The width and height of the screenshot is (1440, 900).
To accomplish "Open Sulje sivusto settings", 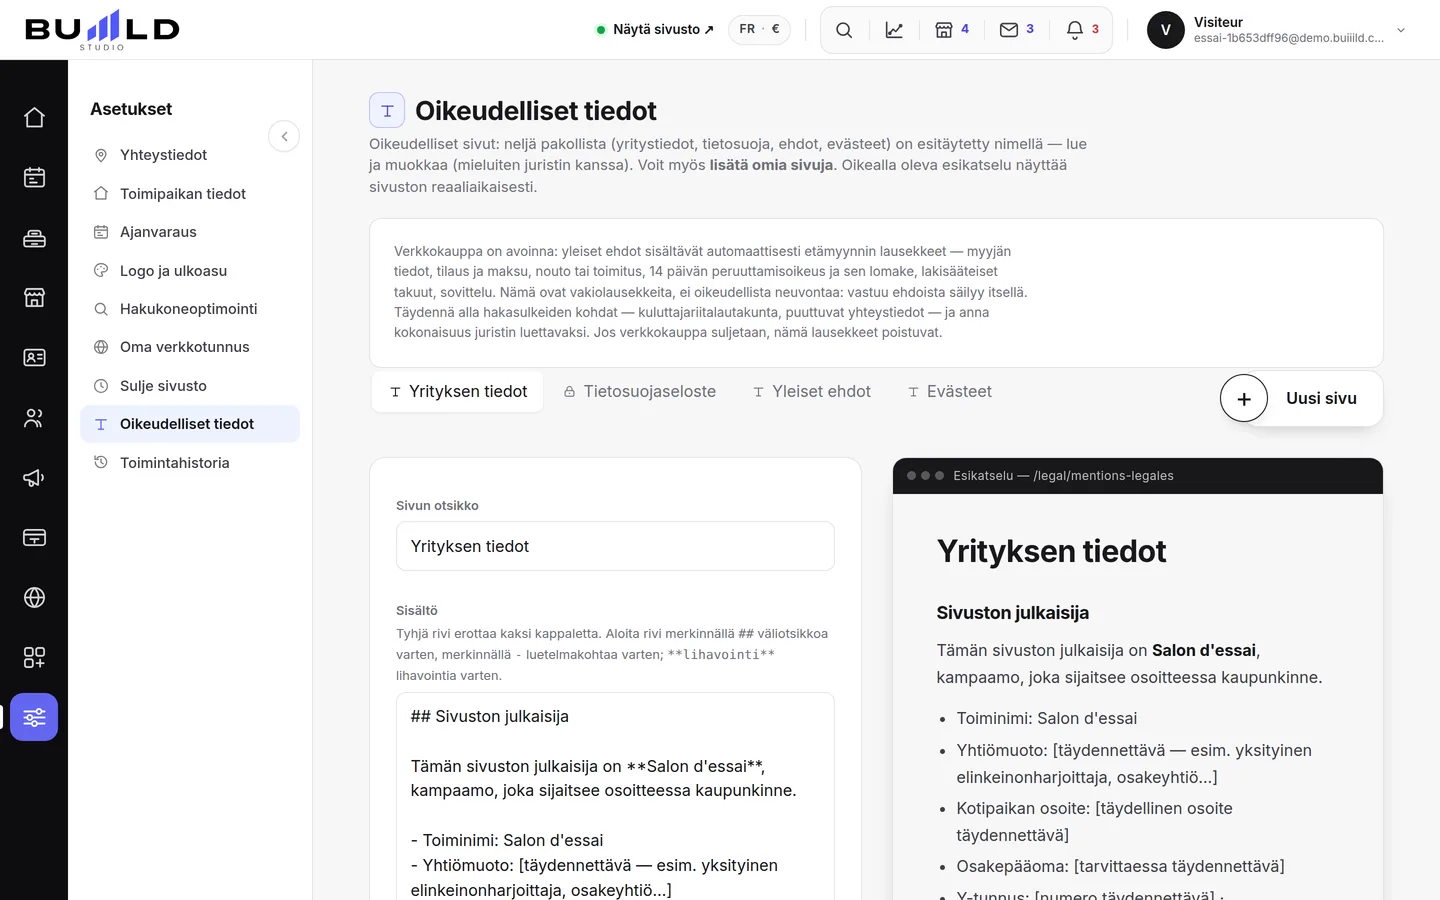I will click(190, 386).
